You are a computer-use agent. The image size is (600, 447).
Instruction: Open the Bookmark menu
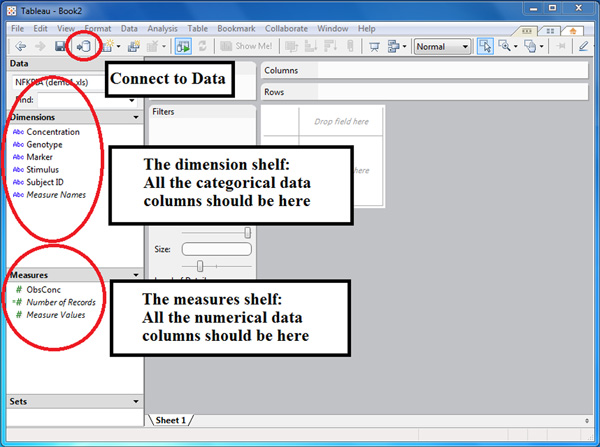pyautogui.click(x=236, y=29)
